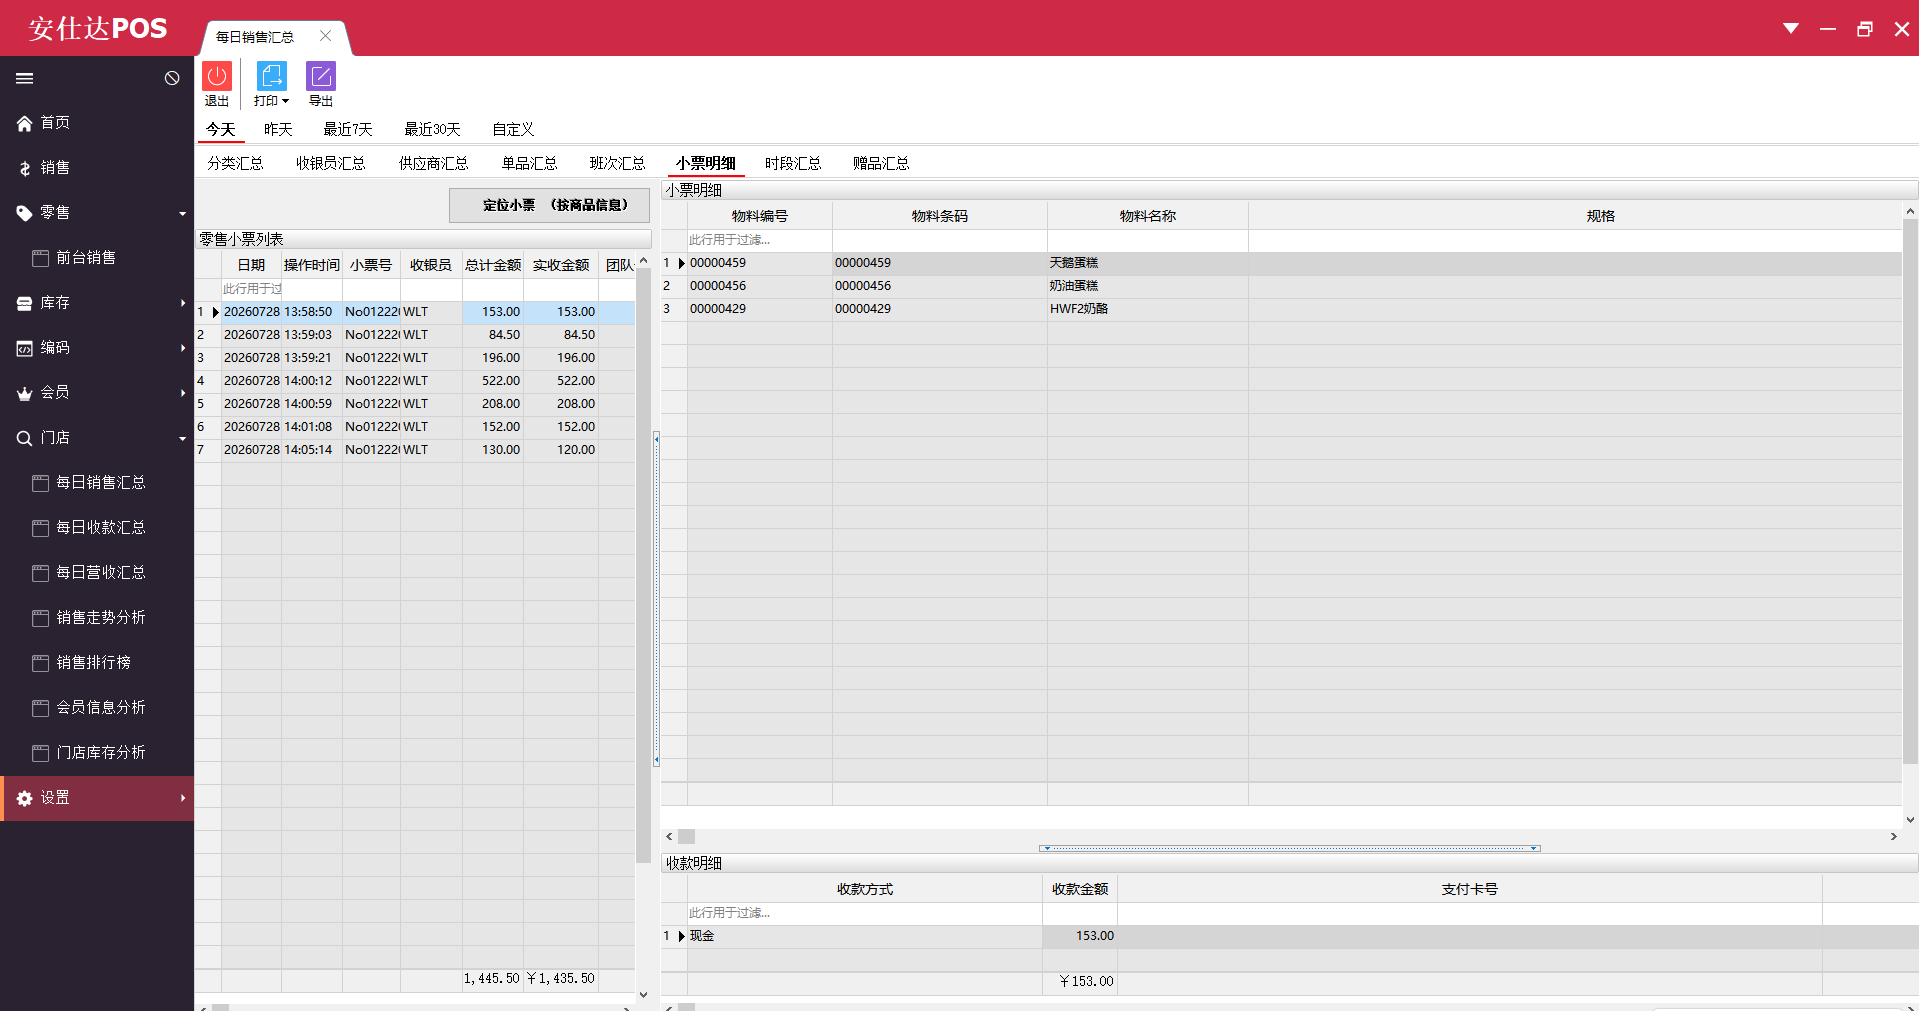The width and height of the screenshot is (1919, 1011).
Task: Collapse the 门店 submenu arrow
Action: (183, 438)
